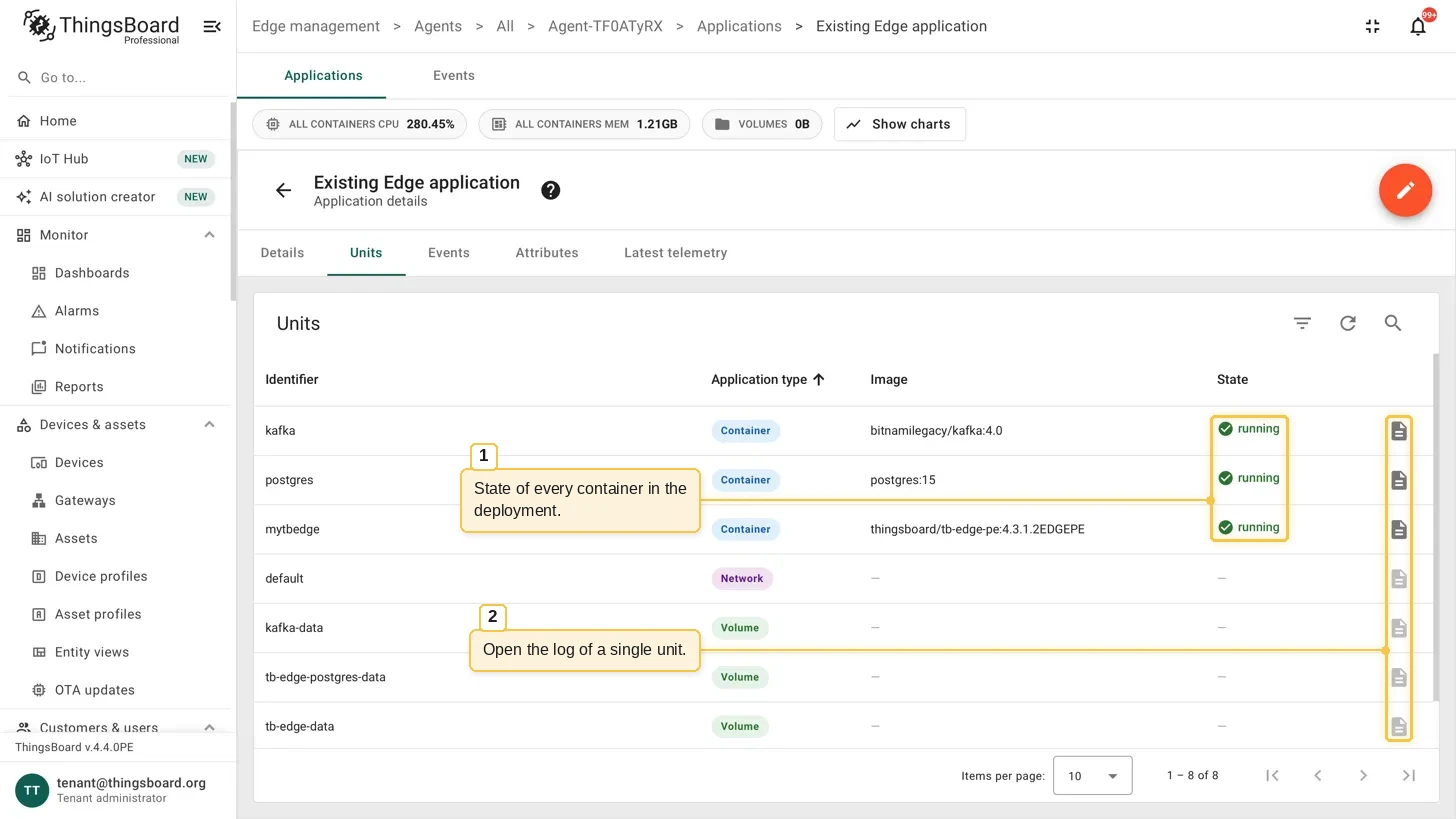Open the postgres unit log icon
The height and width of the screenshot is (819, 1456).
(1399, 480)
